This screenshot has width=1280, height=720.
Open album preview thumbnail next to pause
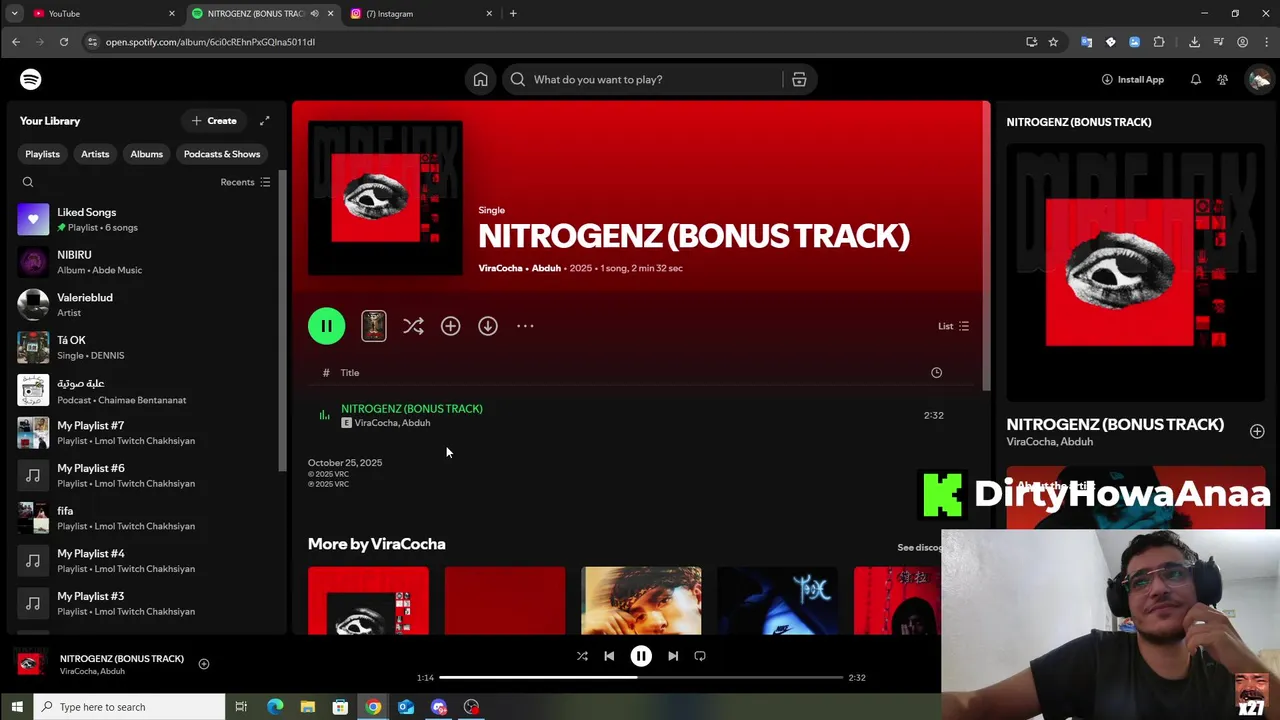coord(373,326)
